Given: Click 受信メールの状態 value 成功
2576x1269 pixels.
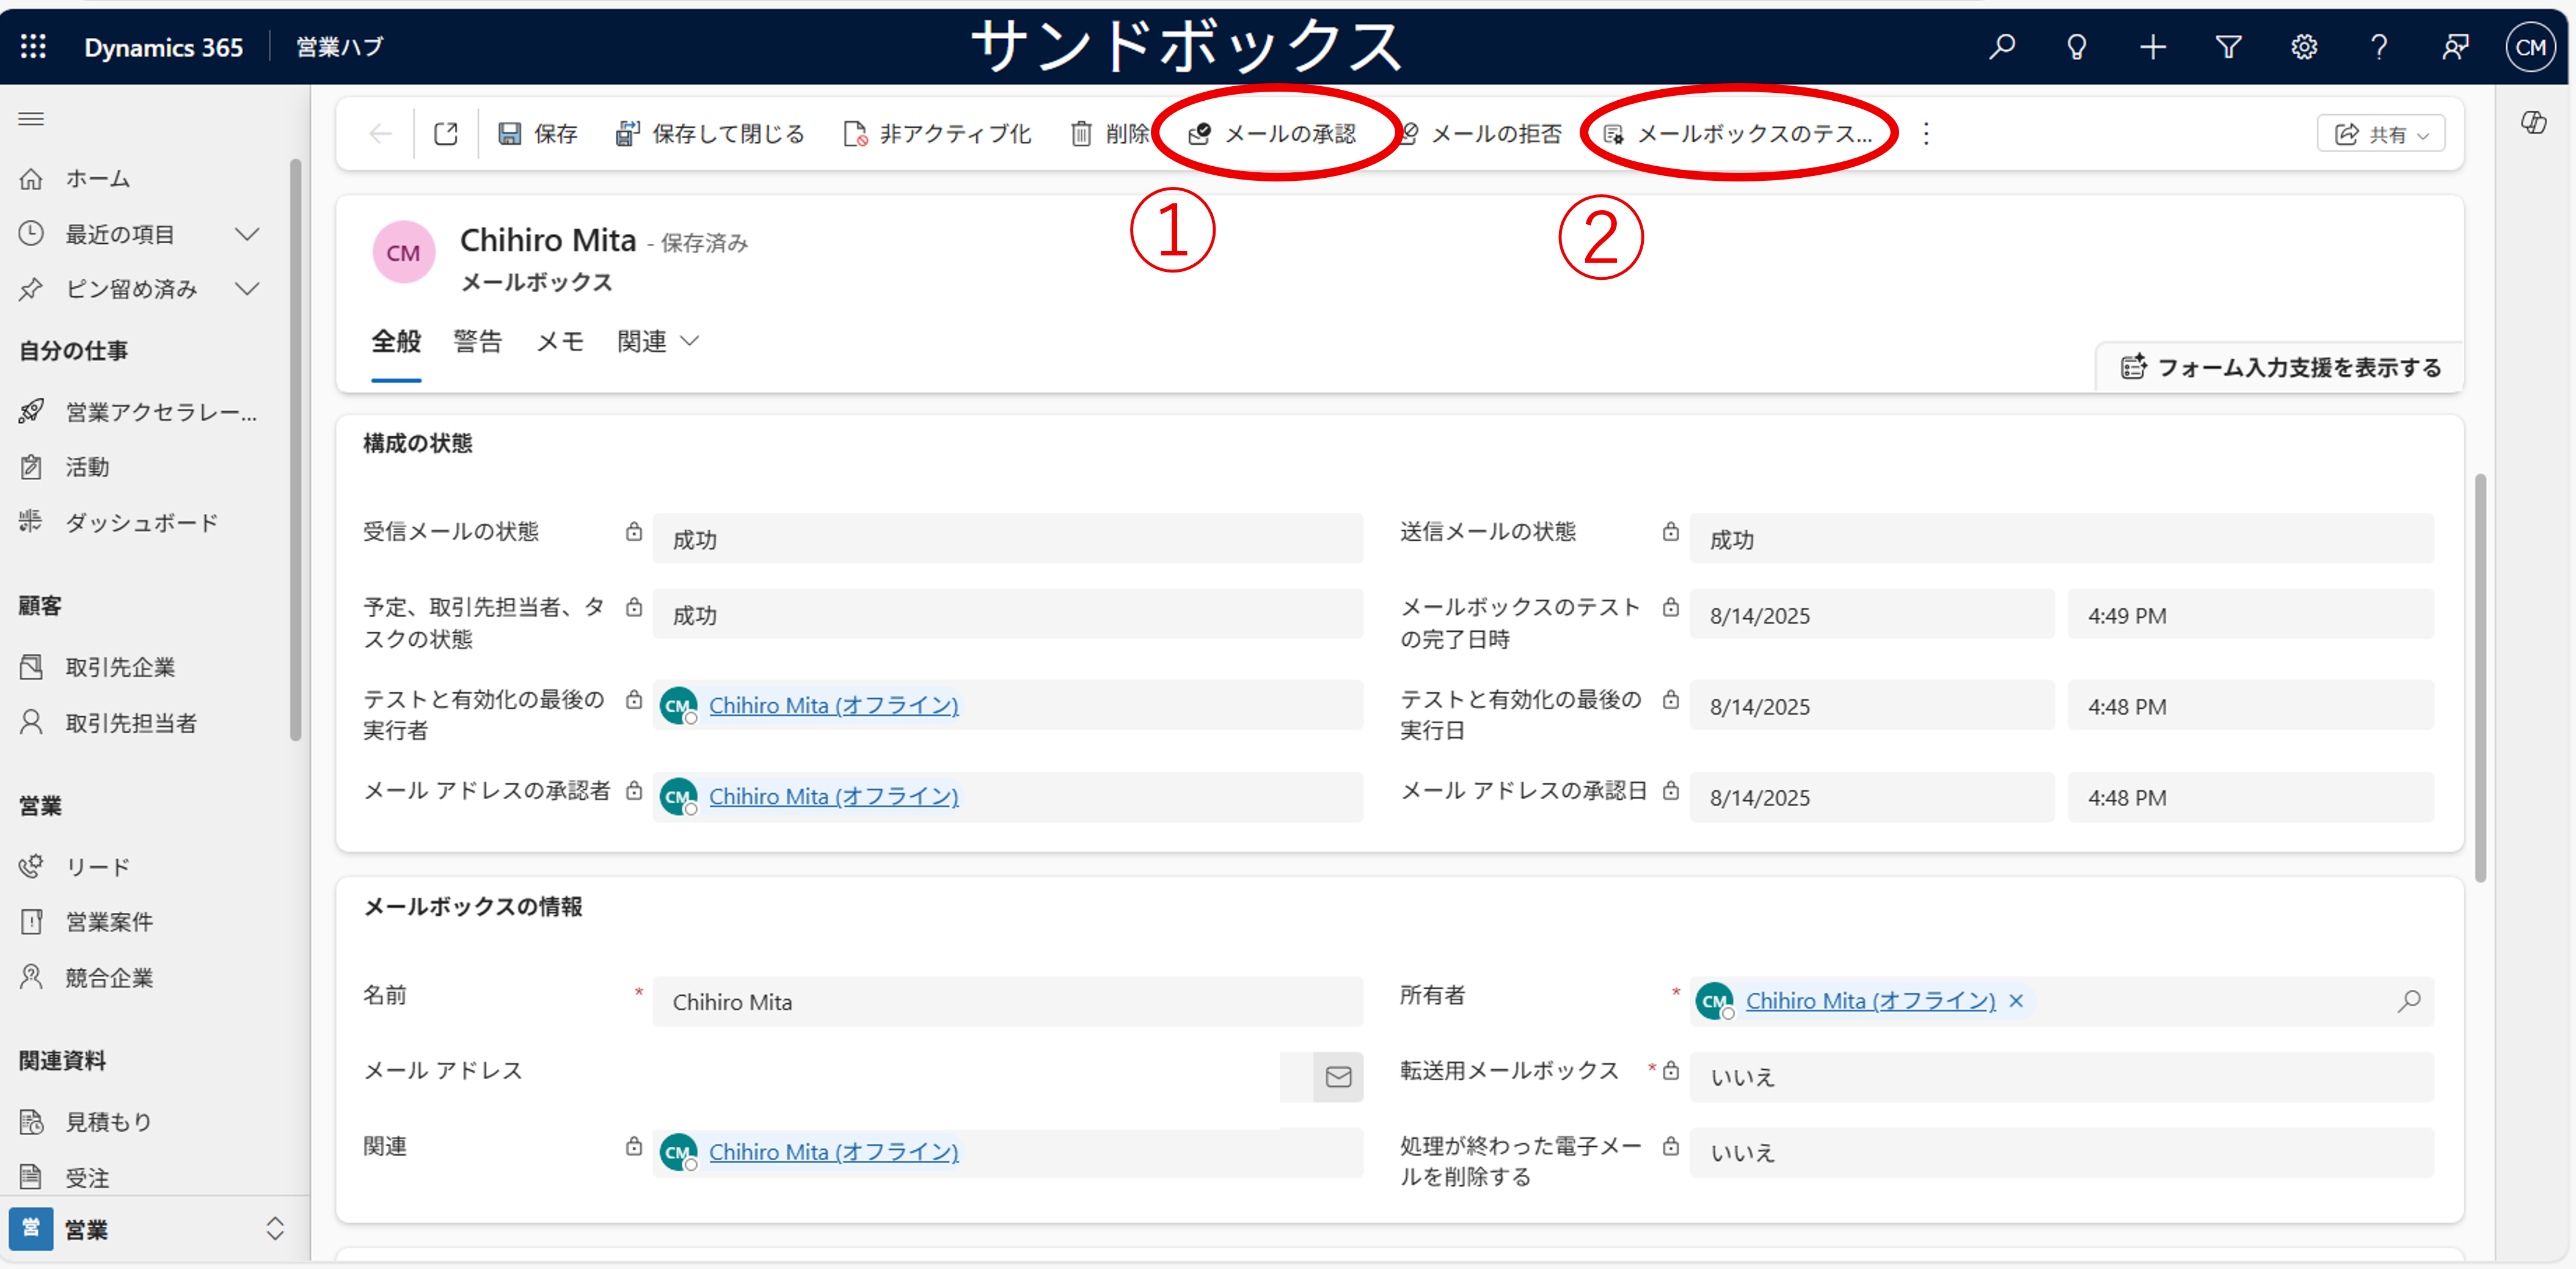Looking at the screenshot, I should click(x=1008, y=539).
